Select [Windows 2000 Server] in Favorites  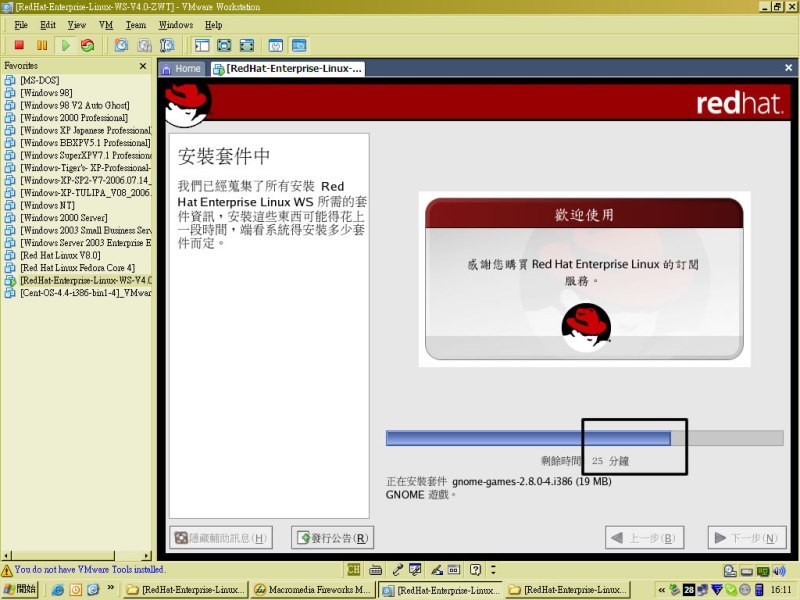coord(64,218)
